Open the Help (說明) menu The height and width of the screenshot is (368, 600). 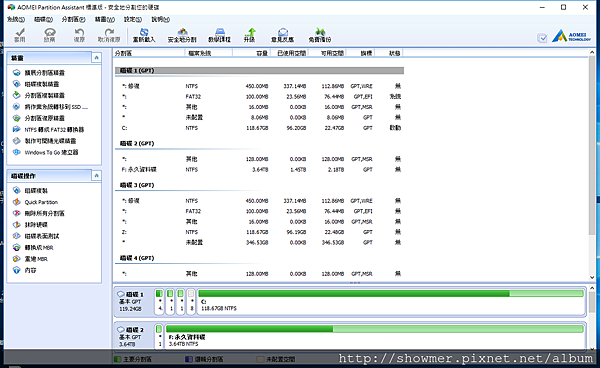(161, 19)
